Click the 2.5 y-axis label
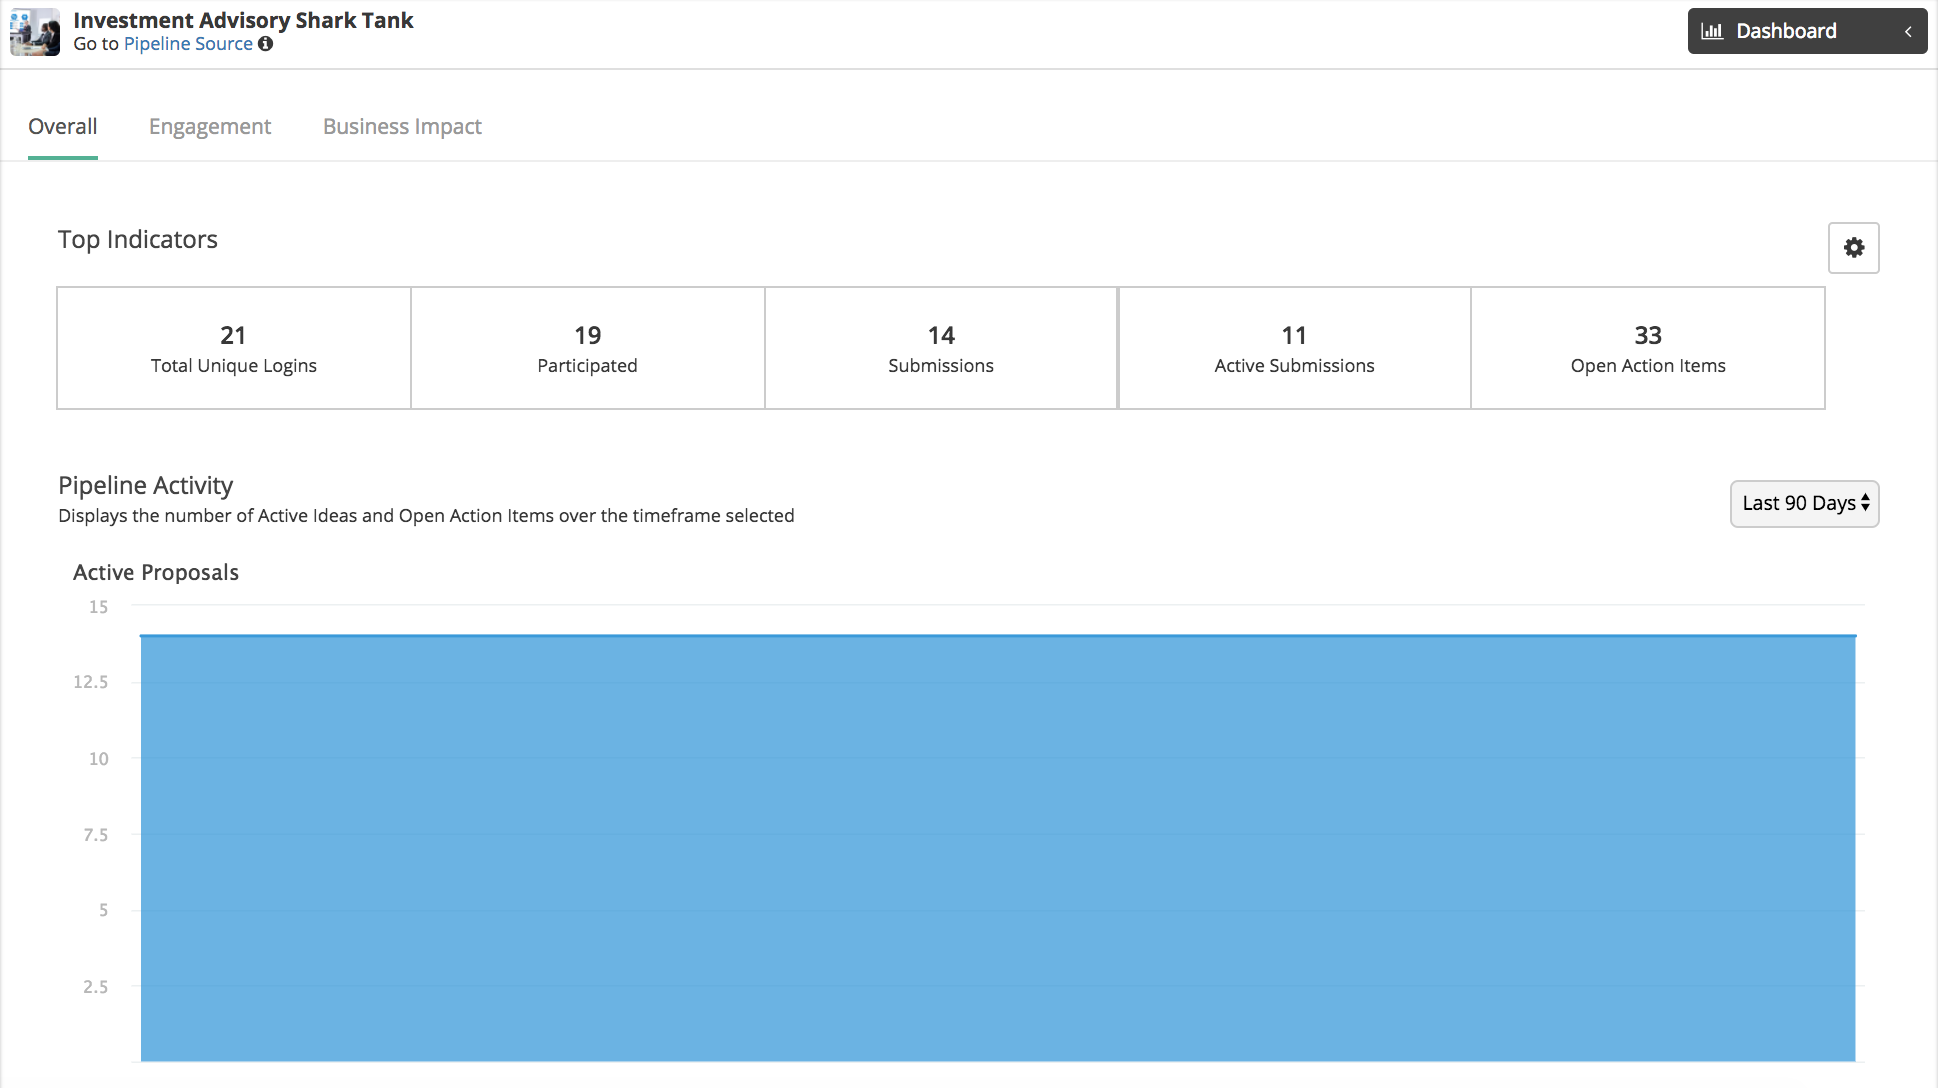Screen dimensions: 1938x1088 click(x=95, y=986)
